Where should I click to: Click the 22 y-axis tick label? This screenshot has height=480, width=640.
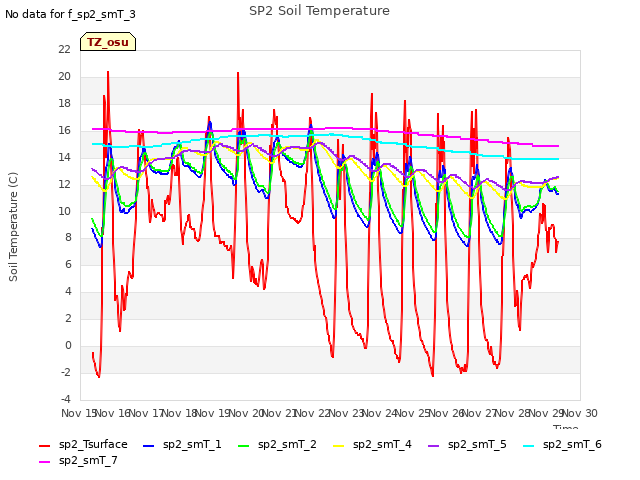64,49
